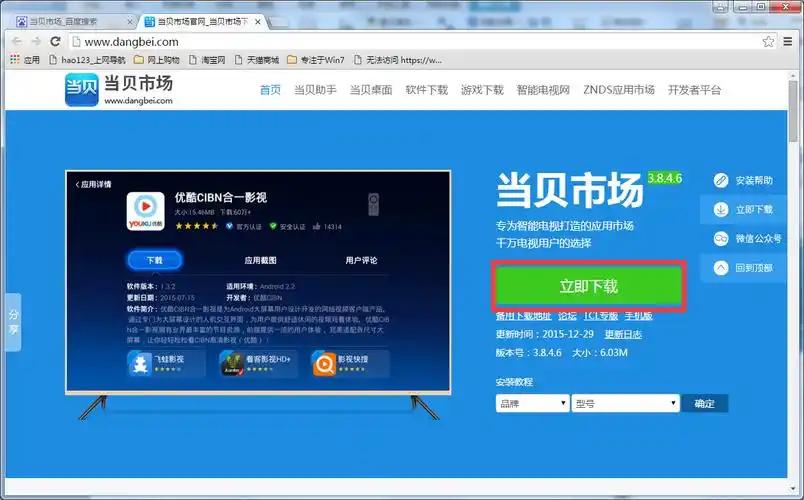Expand the 品牌 dropdown
This screenshot has width=804, height=500.
click(532, 404)
